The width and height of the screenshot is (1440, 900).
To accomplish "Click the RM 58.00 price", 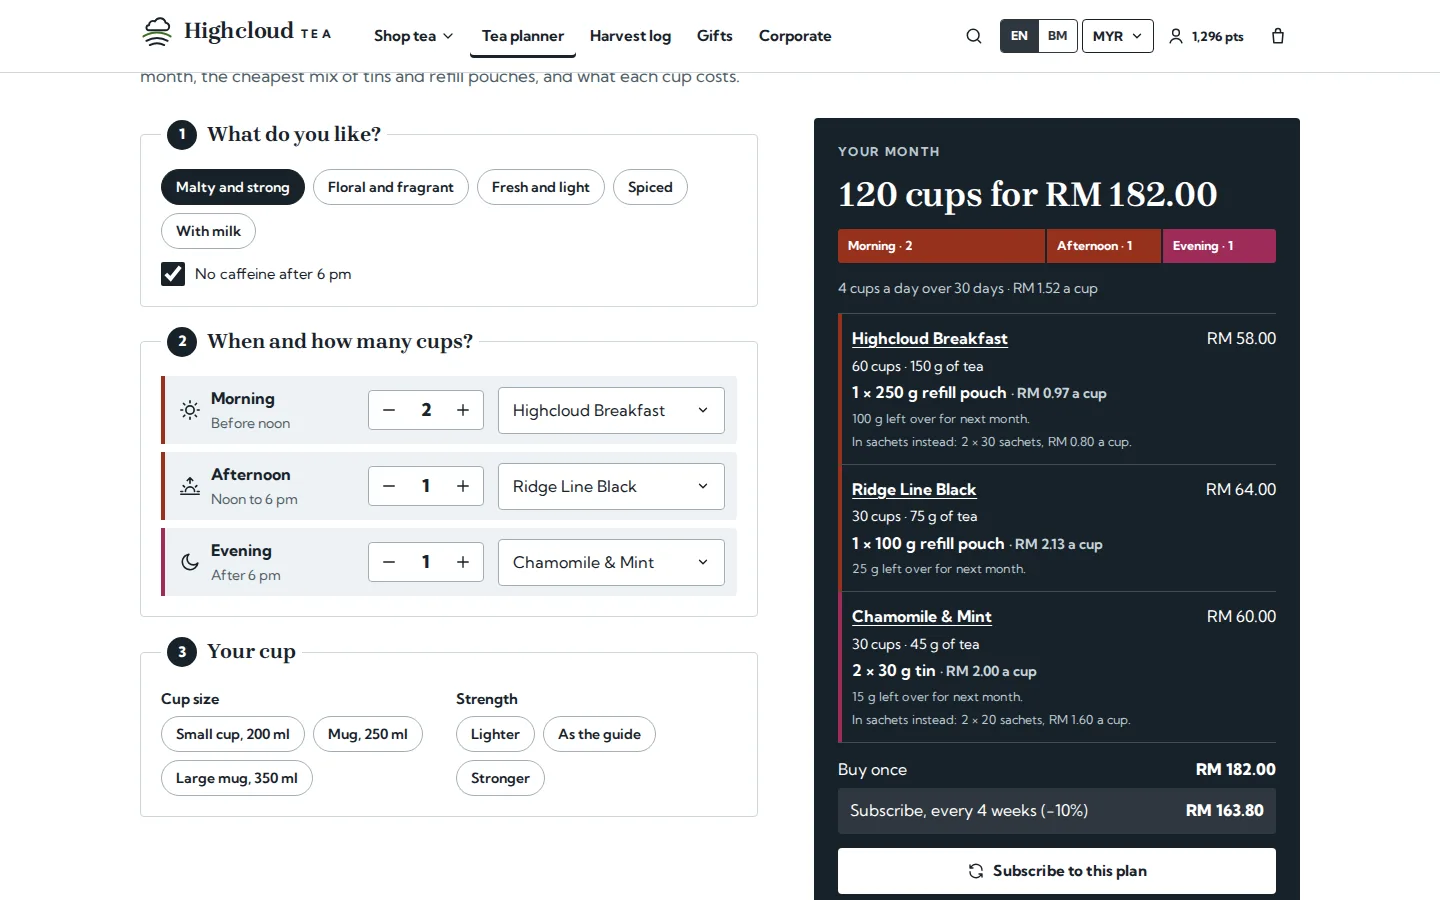I will coord(1241,339).
